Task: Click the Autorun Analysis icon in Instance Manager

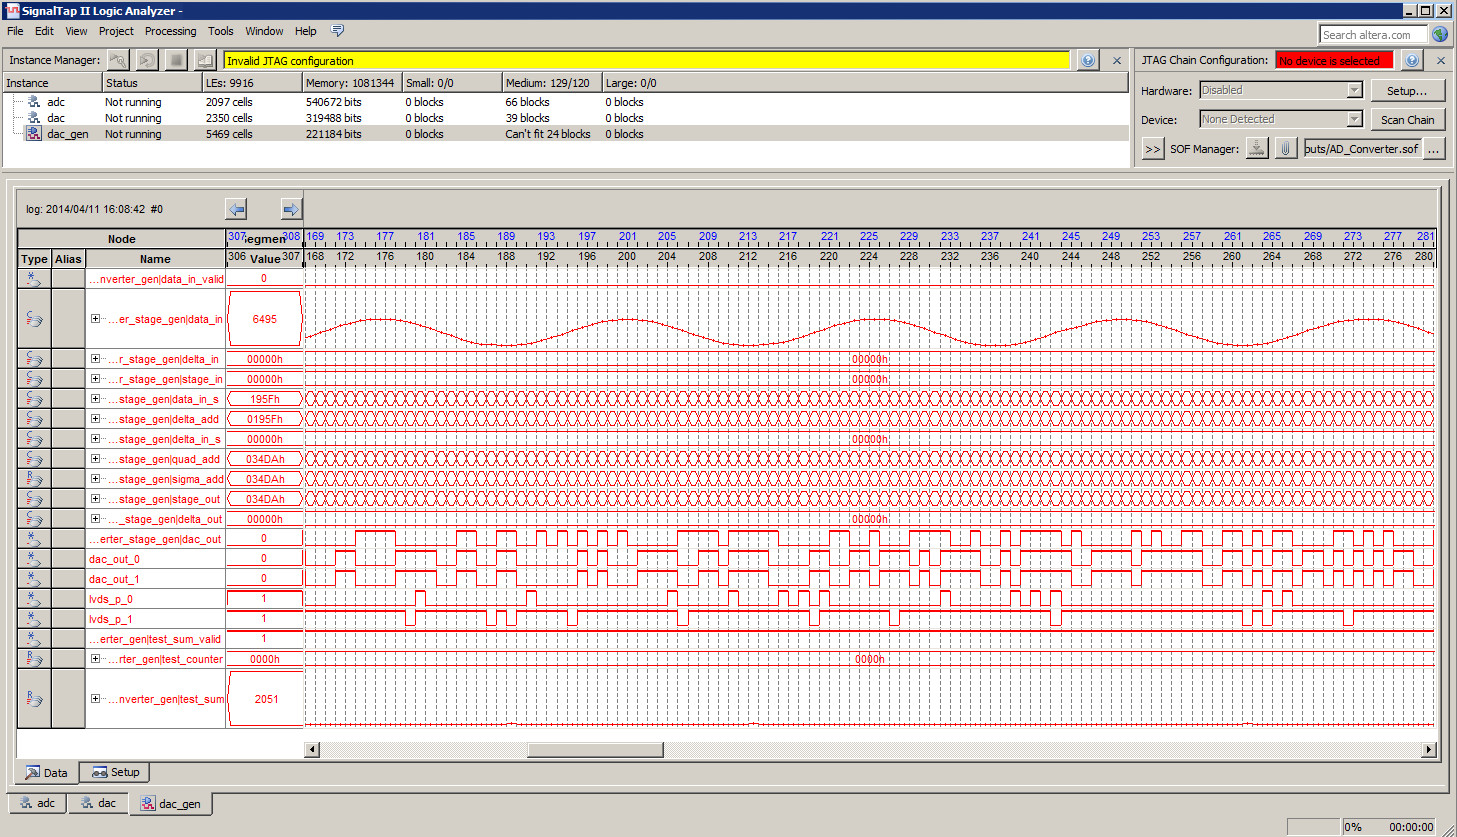Action: (147, 60)
